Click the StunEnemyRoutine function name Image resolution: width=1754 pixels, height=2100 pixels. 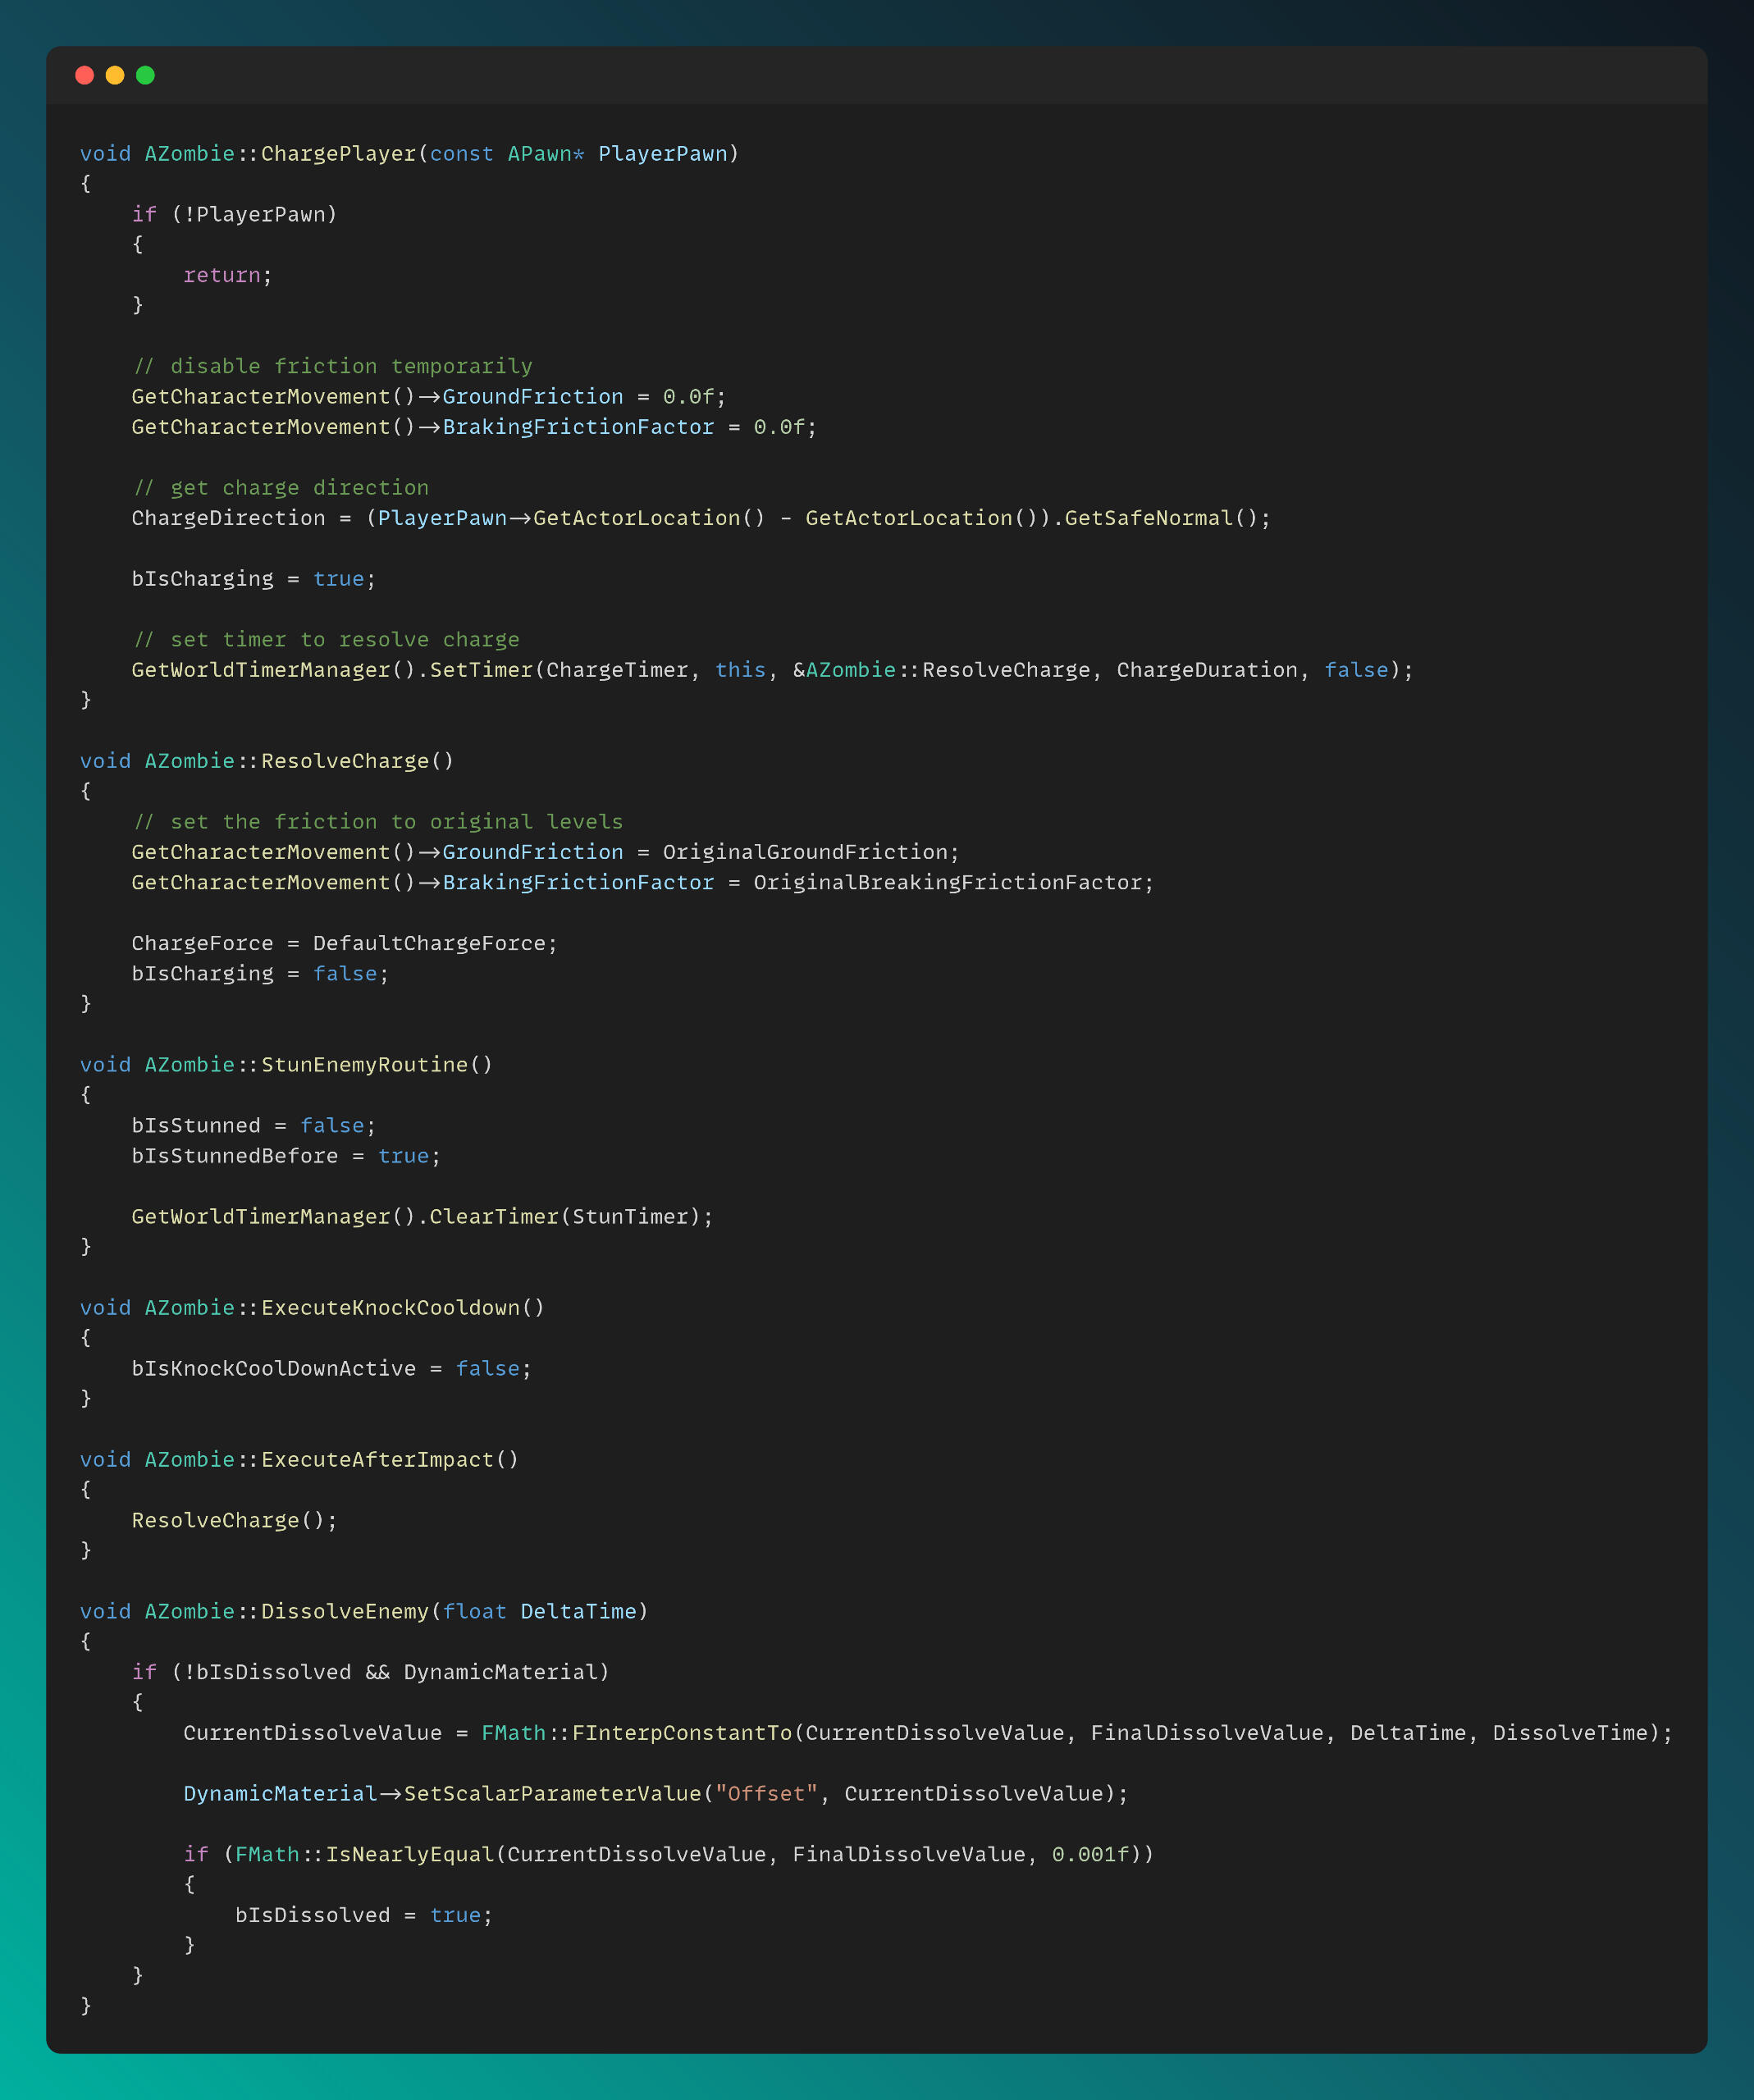pyautogui.click(x=364, y=1065)
